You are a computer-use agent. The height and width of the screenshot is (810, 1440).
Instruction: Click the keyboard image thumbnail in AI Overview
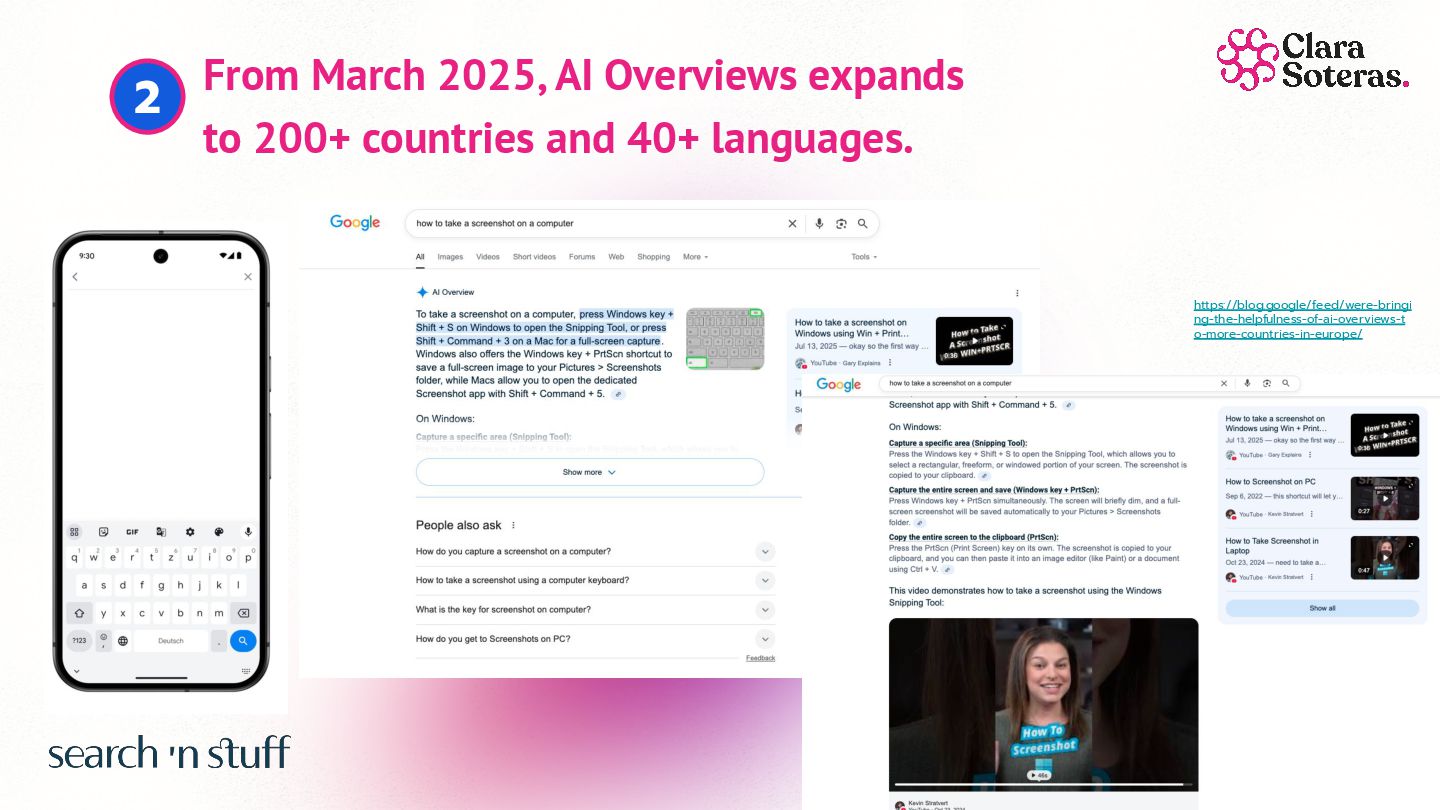(725, 339)
